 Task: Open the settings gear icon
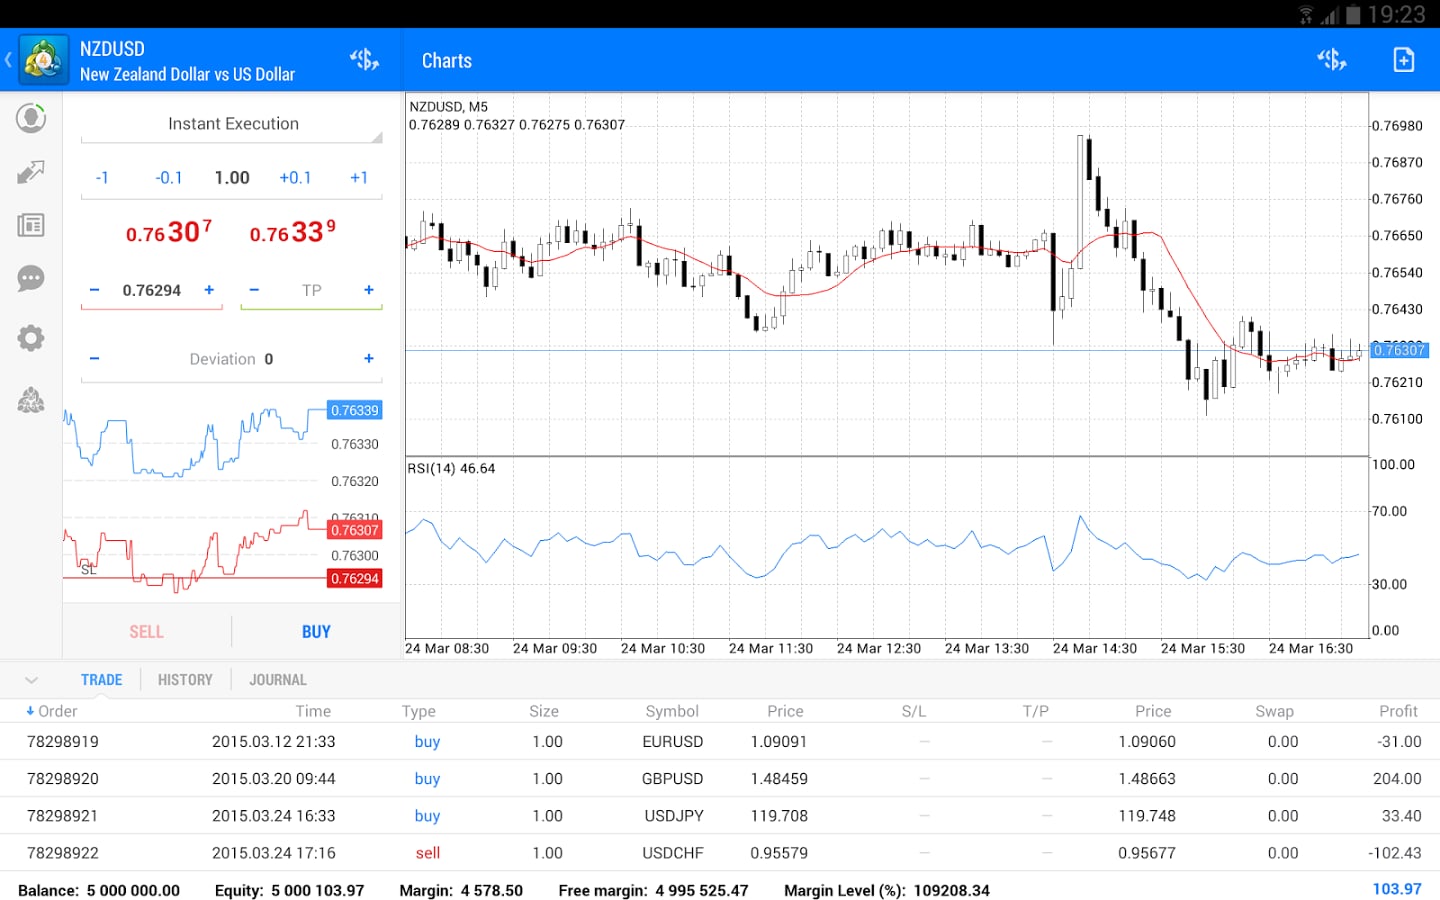31,338
